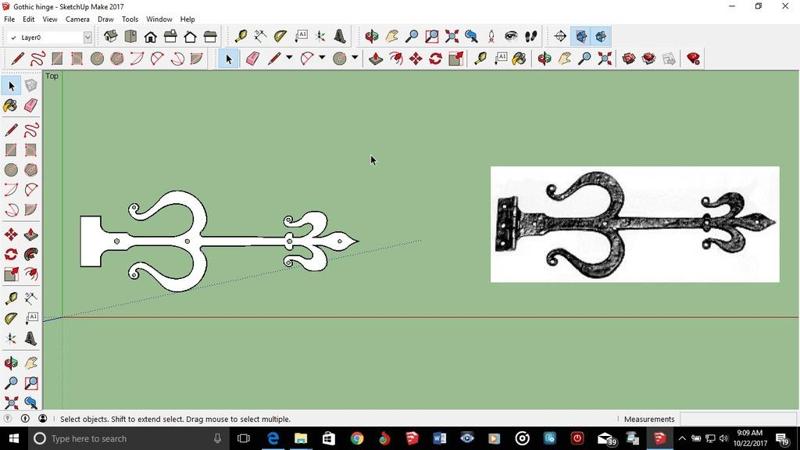Open the Edit menu
Image resolution: width=800 pixels, height=450 pixels.
29,19
